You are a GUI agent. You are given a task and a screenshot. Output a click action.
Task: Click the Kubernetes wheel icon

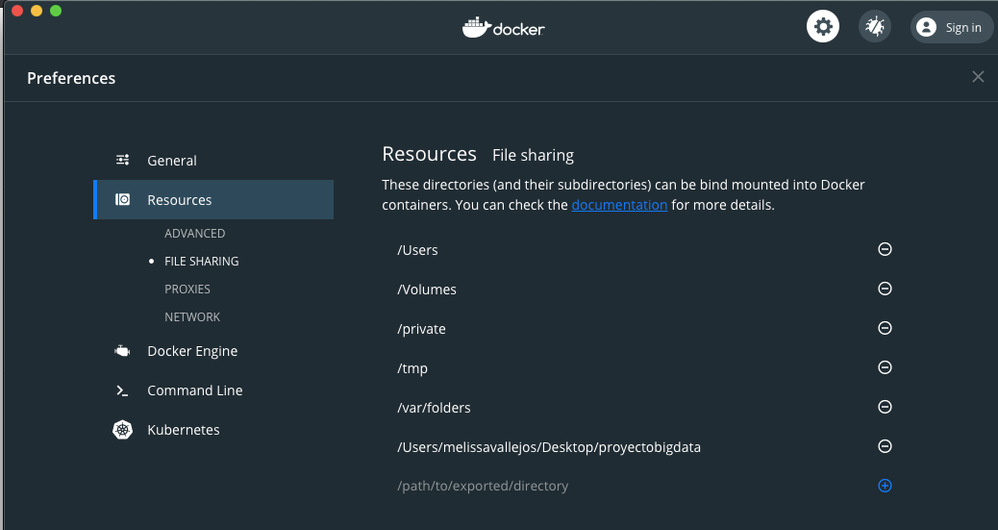pyautogui.click(x=122, y=430)
